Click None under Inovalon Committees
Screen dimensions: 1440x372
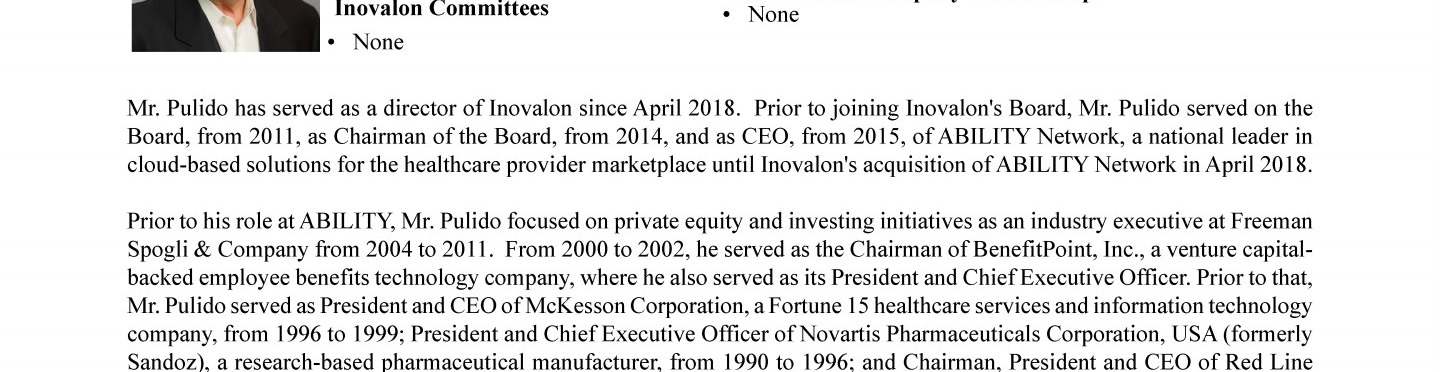[x=378, y=42]
